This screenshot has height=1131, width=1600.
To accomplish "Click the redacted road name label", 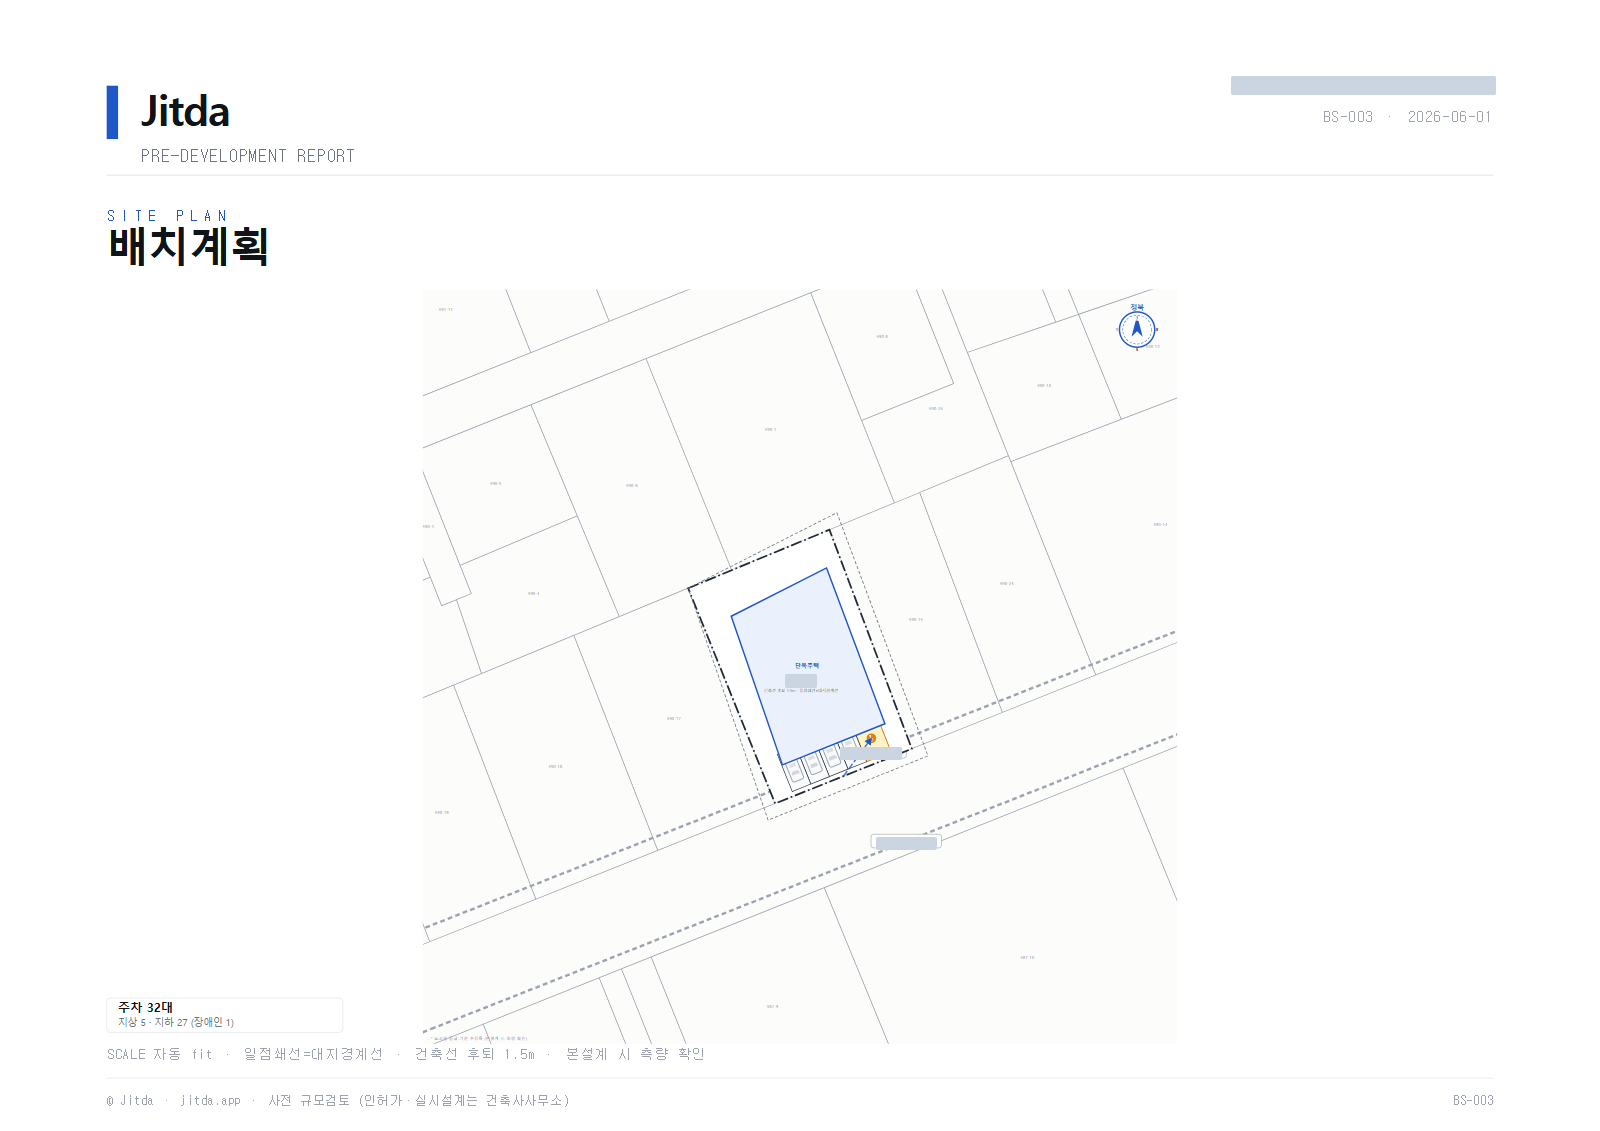I will point(906,842).
